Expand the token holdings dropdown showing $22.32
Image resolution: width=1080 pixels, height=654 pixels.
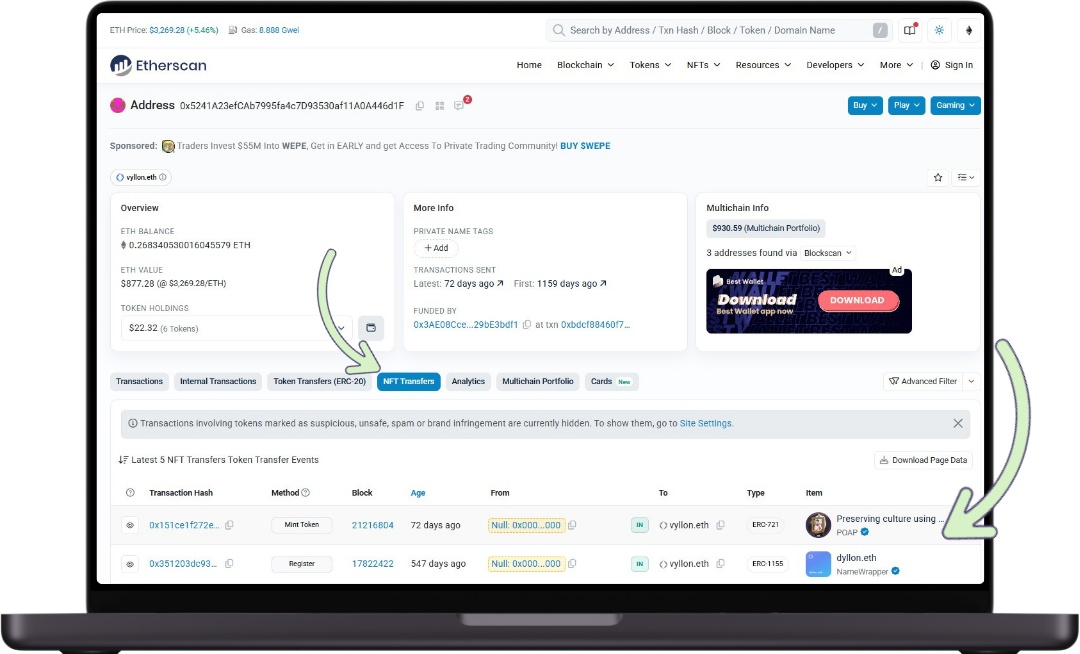pyautogui.click(x=342, y=328)
